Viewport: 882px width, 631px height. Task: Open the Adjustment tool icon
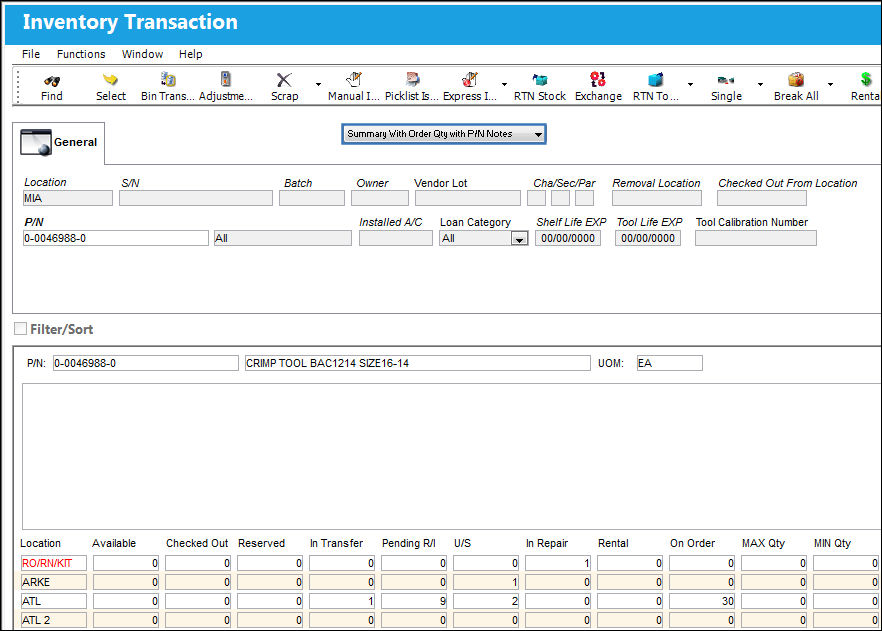pos(226,79)
